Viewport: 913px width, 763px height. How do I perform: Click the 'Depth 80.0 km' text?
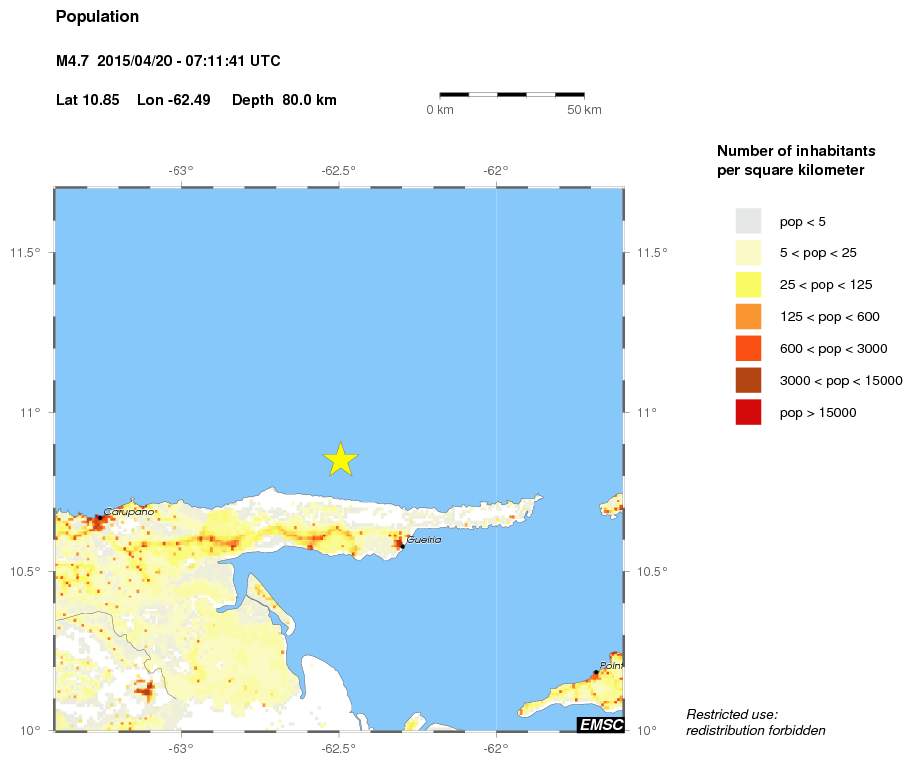coord(284,101)
